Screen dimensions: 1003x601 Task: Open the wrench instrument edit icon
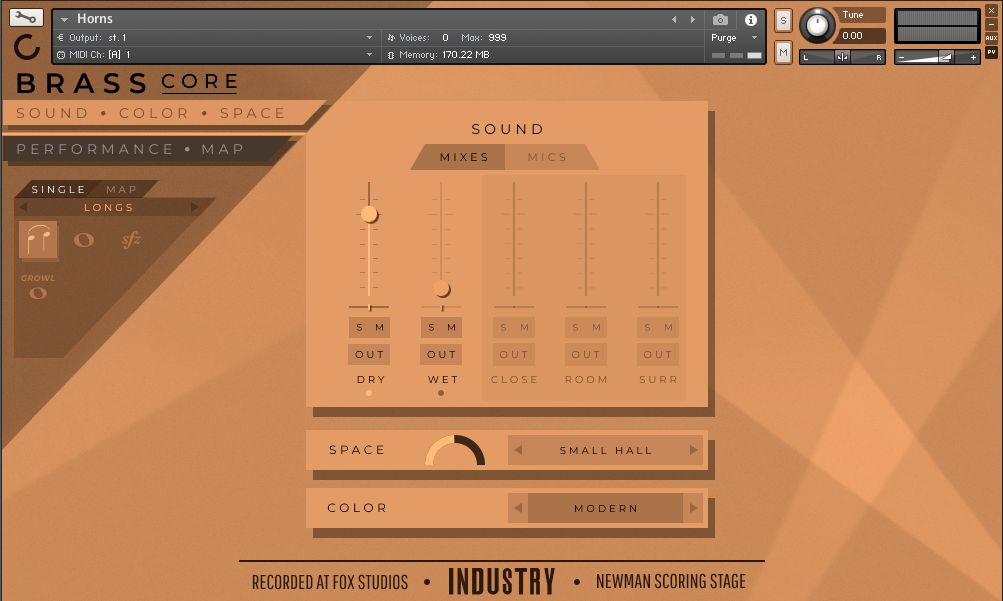pyautogui.click(x=26, y=17)
